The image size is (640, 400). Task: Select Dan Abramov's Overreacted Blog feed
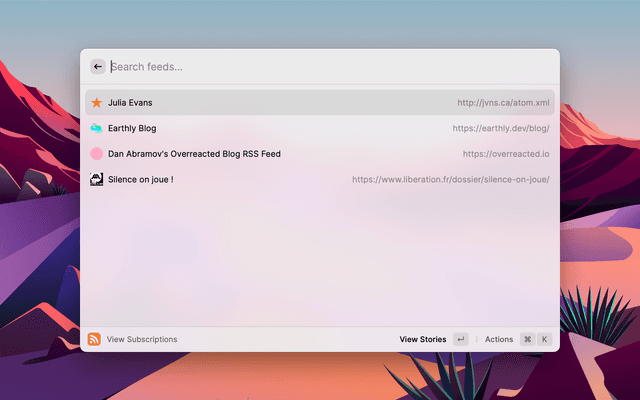194,154
